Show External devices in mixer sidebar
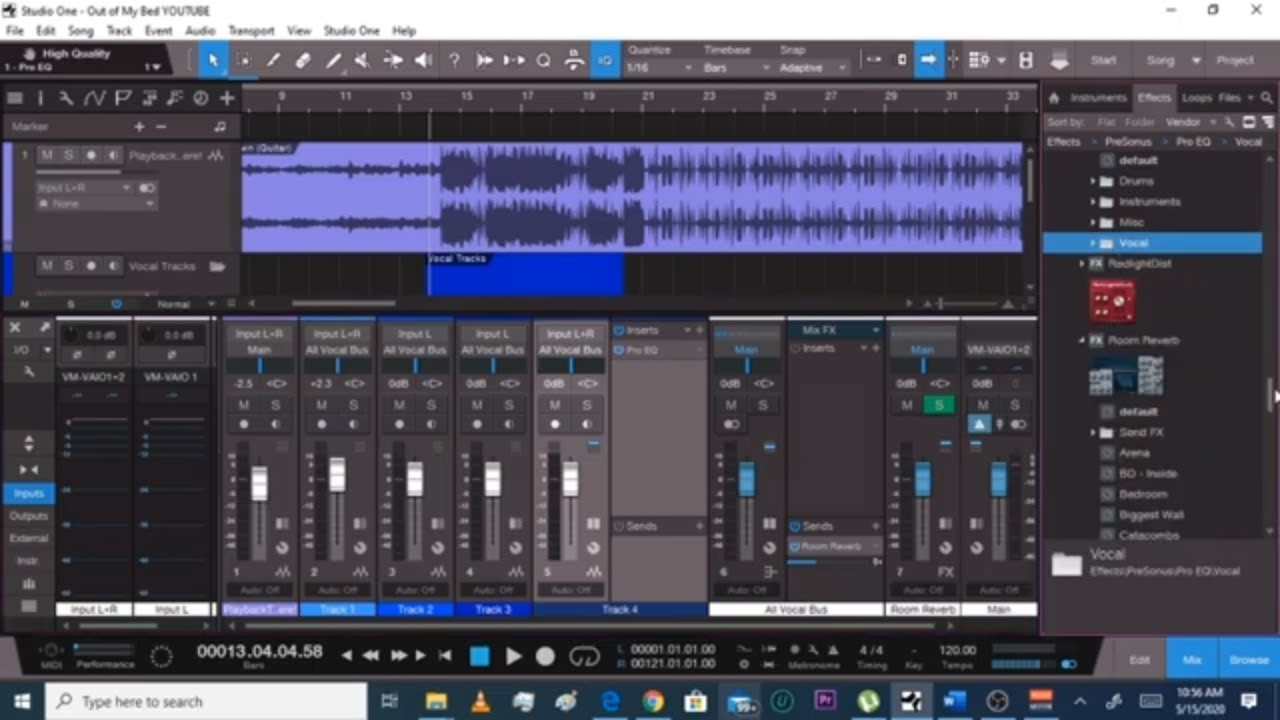 (28, 538)
